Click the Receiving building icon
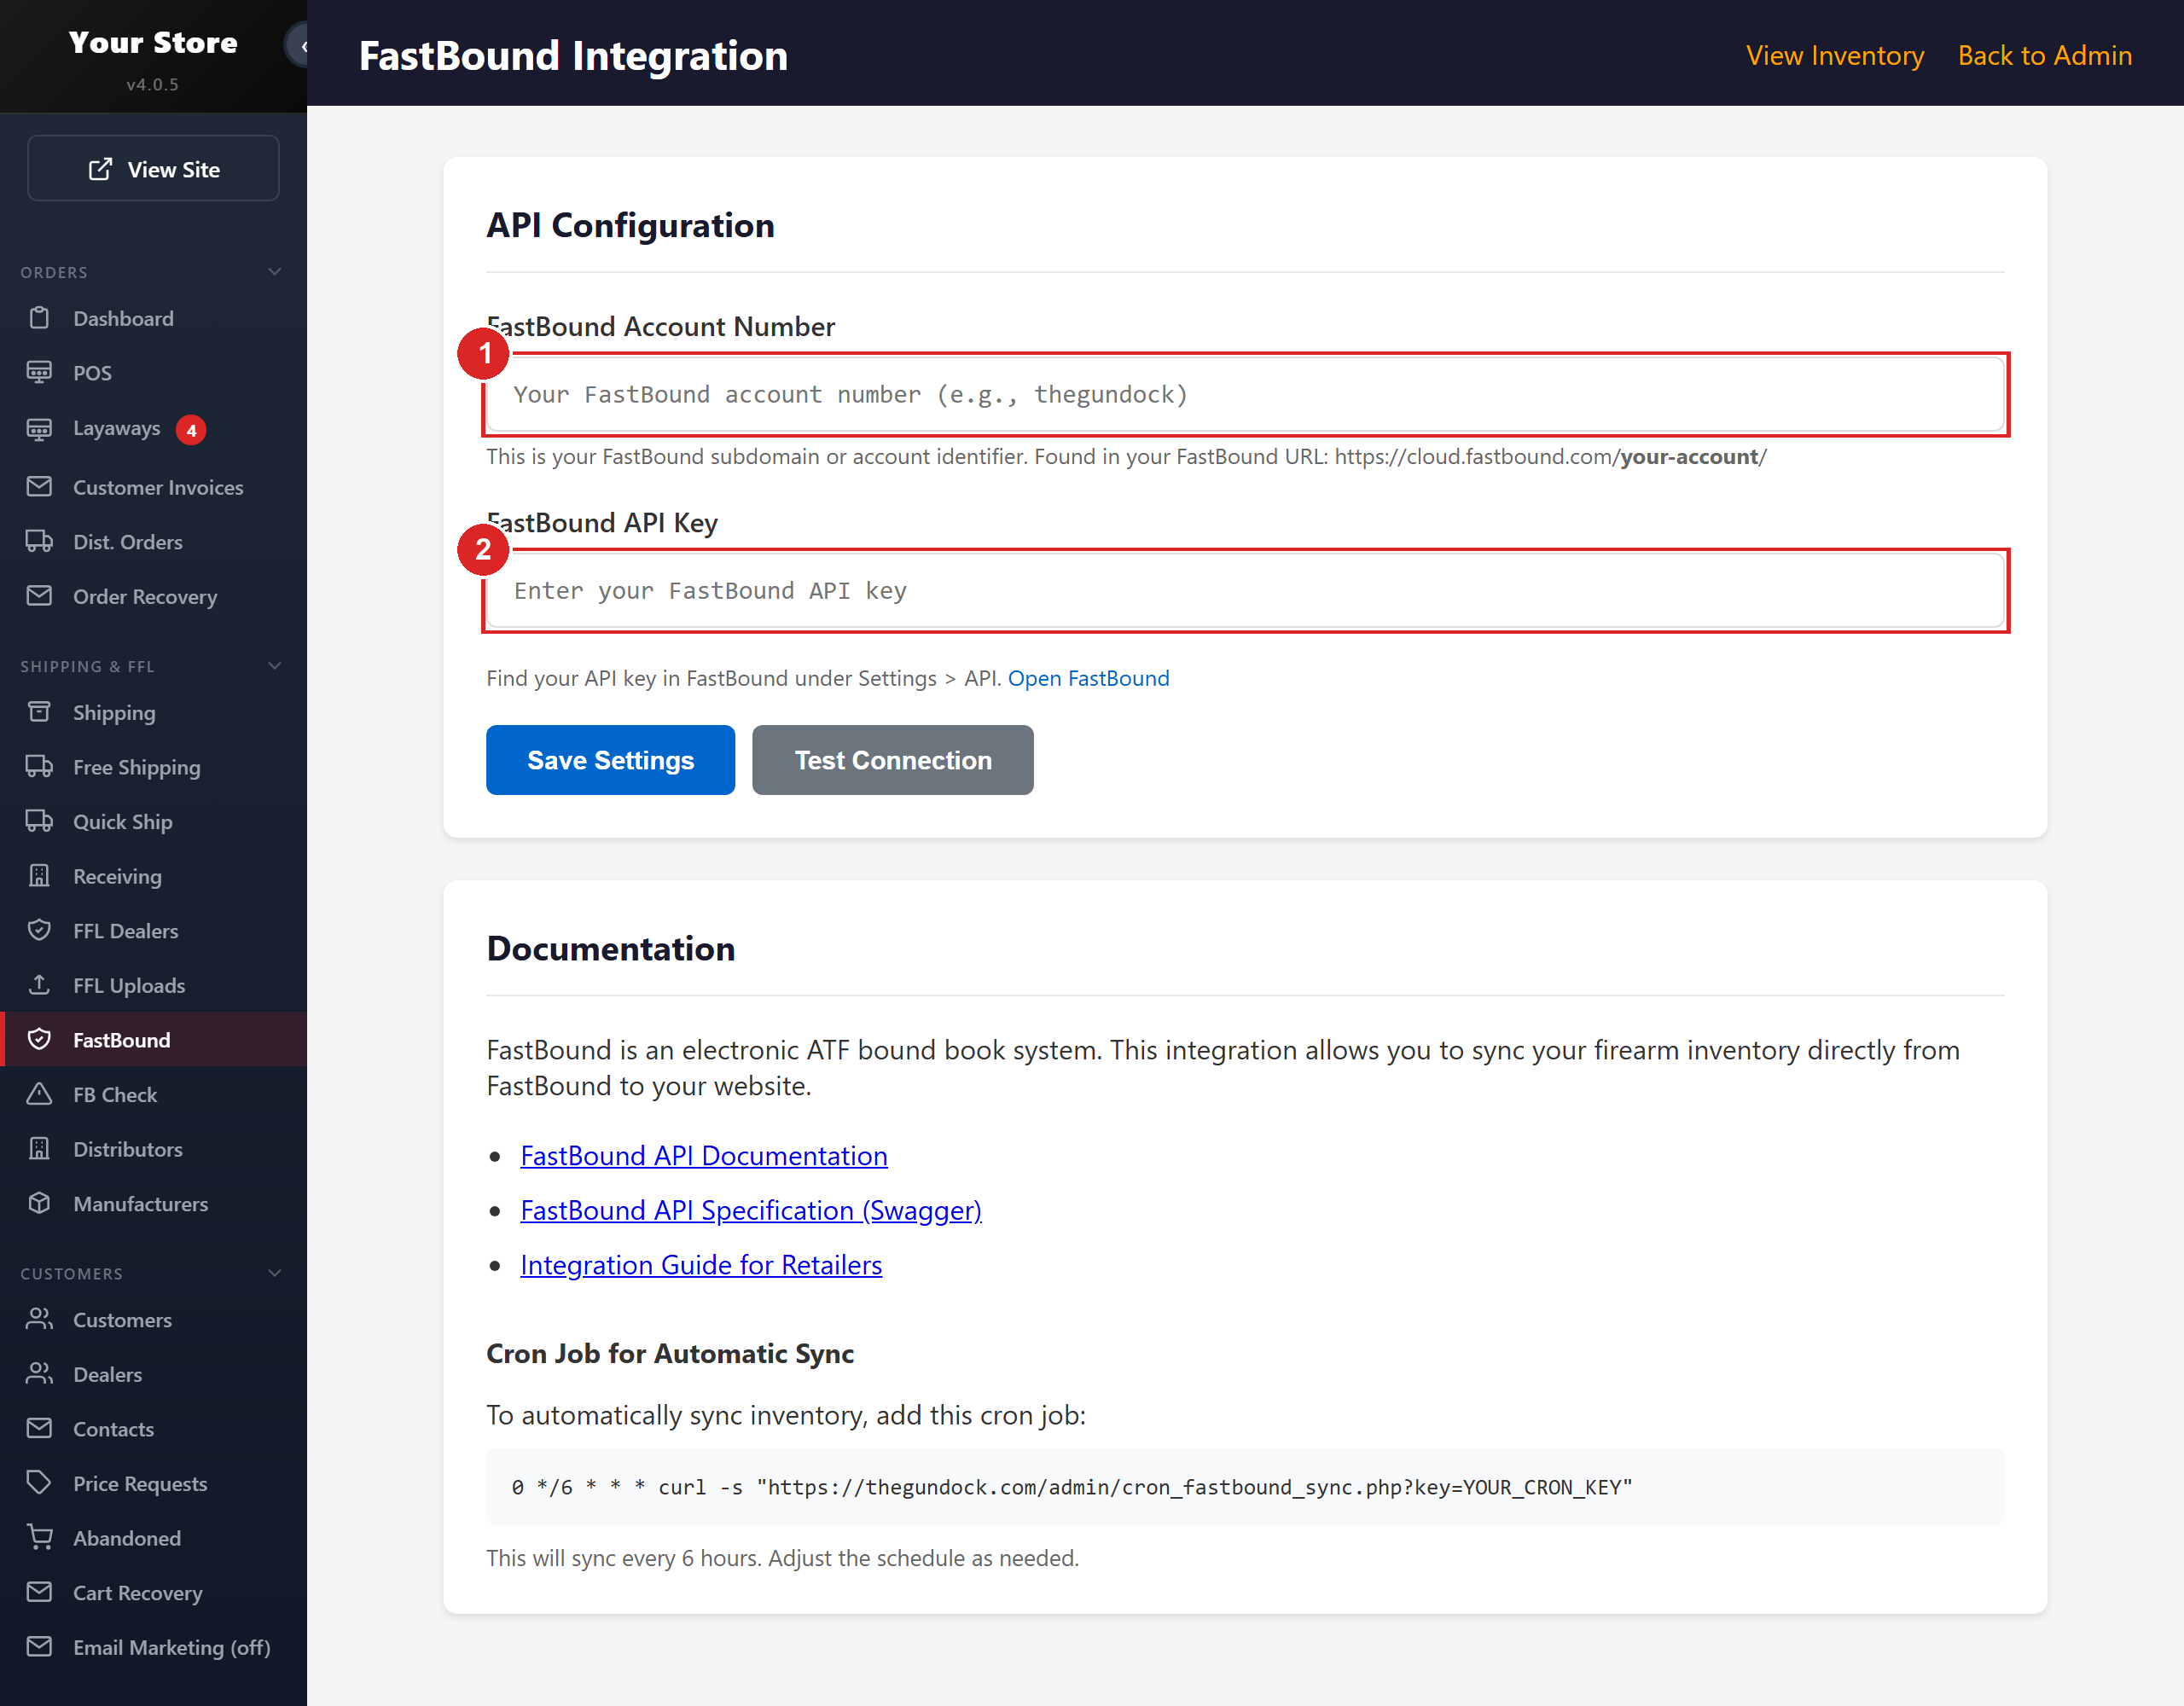The width and height of the screenshot is (2184, 1706). pyautogui.click(x=39, y=876)
